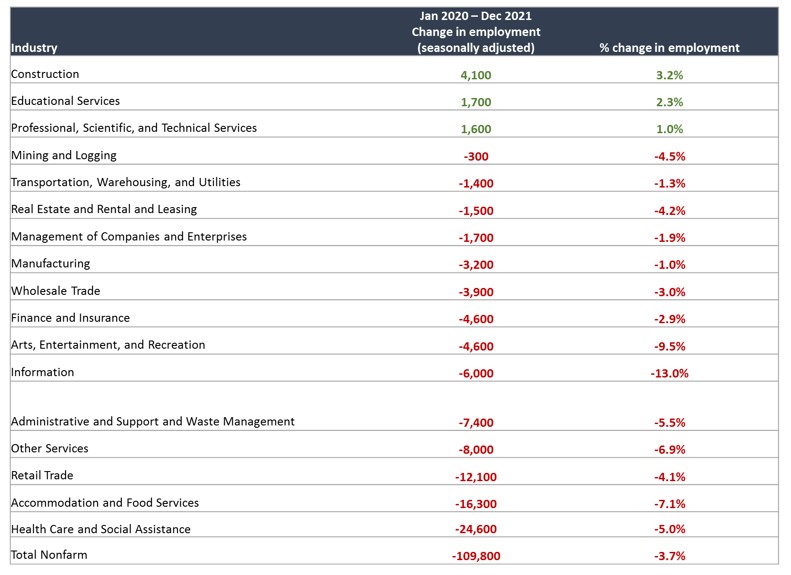Viewport: 791px width, 575px height.
Task: Click Educational Services 2.3% value
Action: (669, 102)
